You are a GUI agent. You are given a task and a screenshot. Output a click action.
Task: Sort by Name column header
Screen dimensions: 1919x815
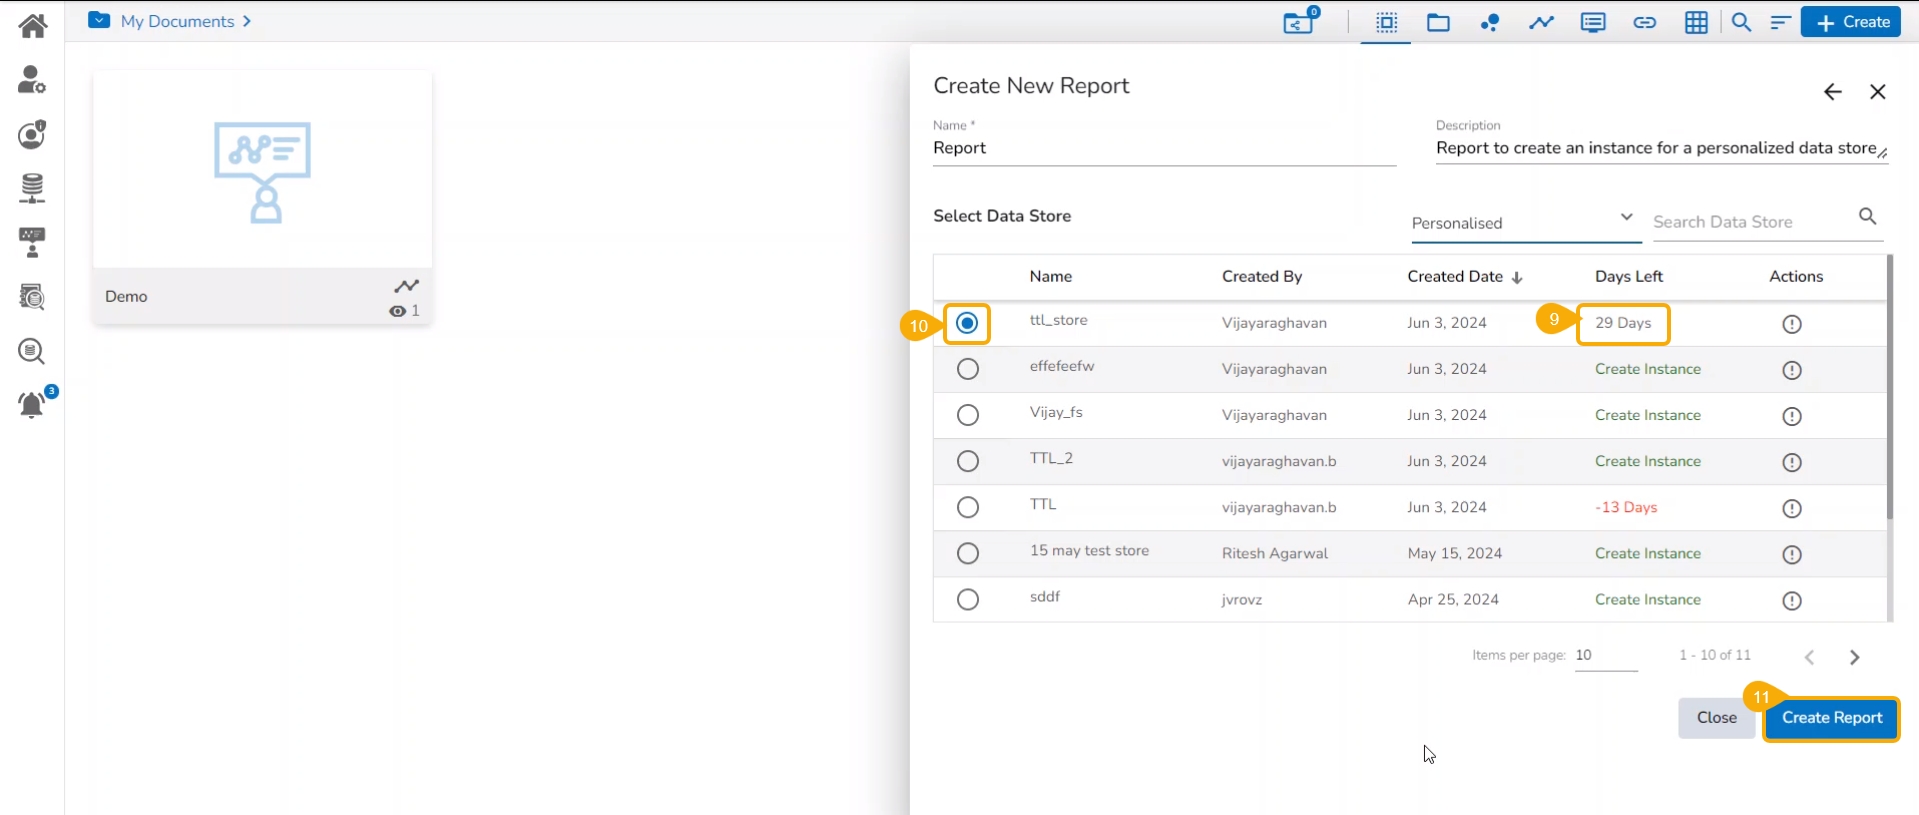[1050, 277]
